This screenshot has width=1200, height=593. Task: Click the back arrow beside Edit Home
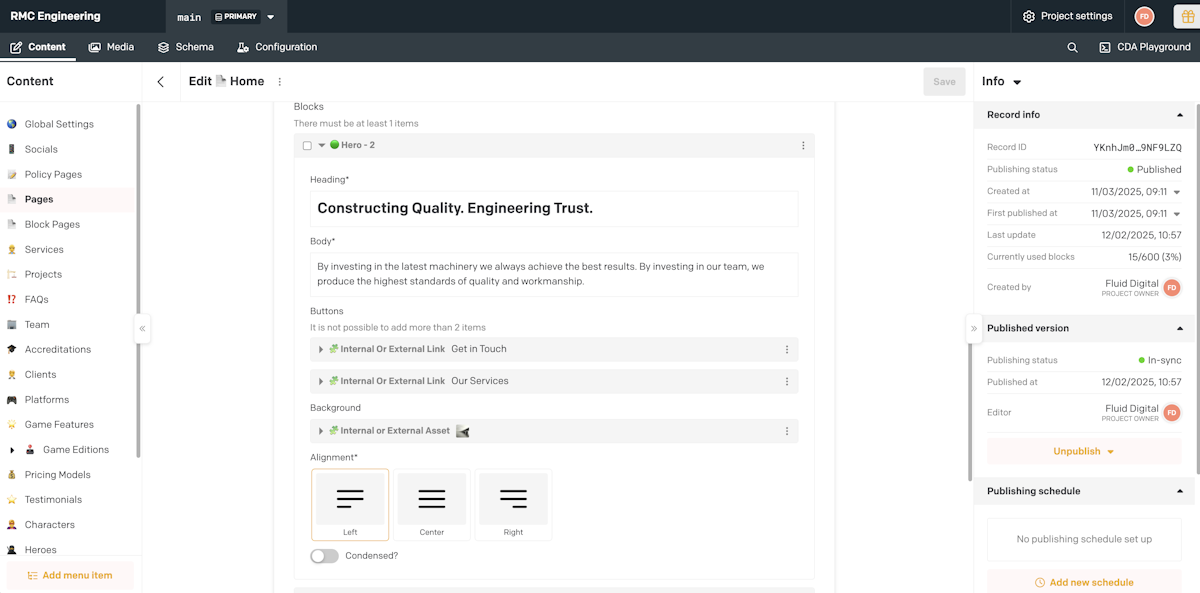[x=161, y=82]
